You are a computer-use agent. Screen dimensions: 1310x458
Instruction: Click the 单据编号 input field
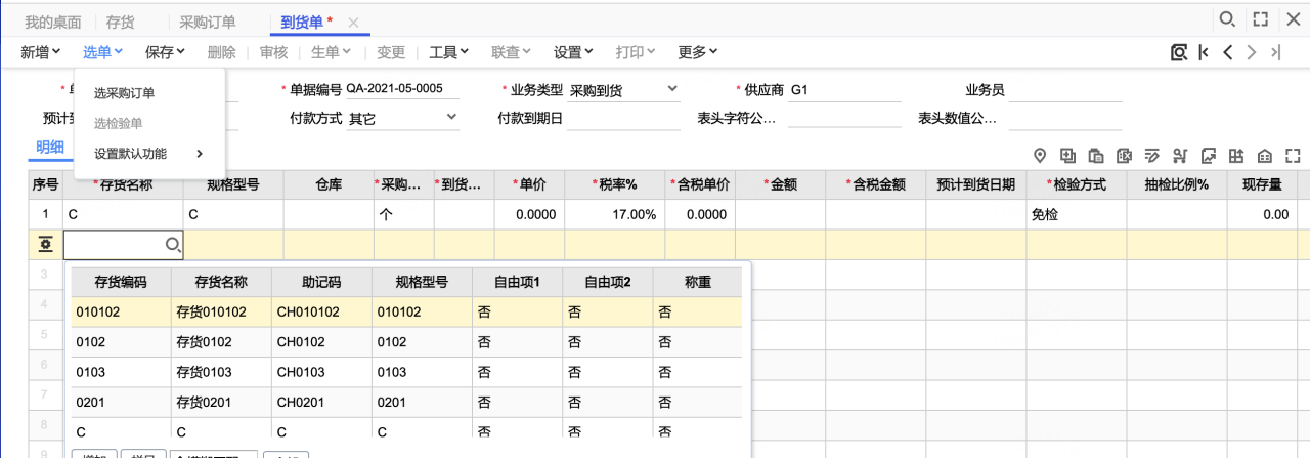(x=403, y=89)
